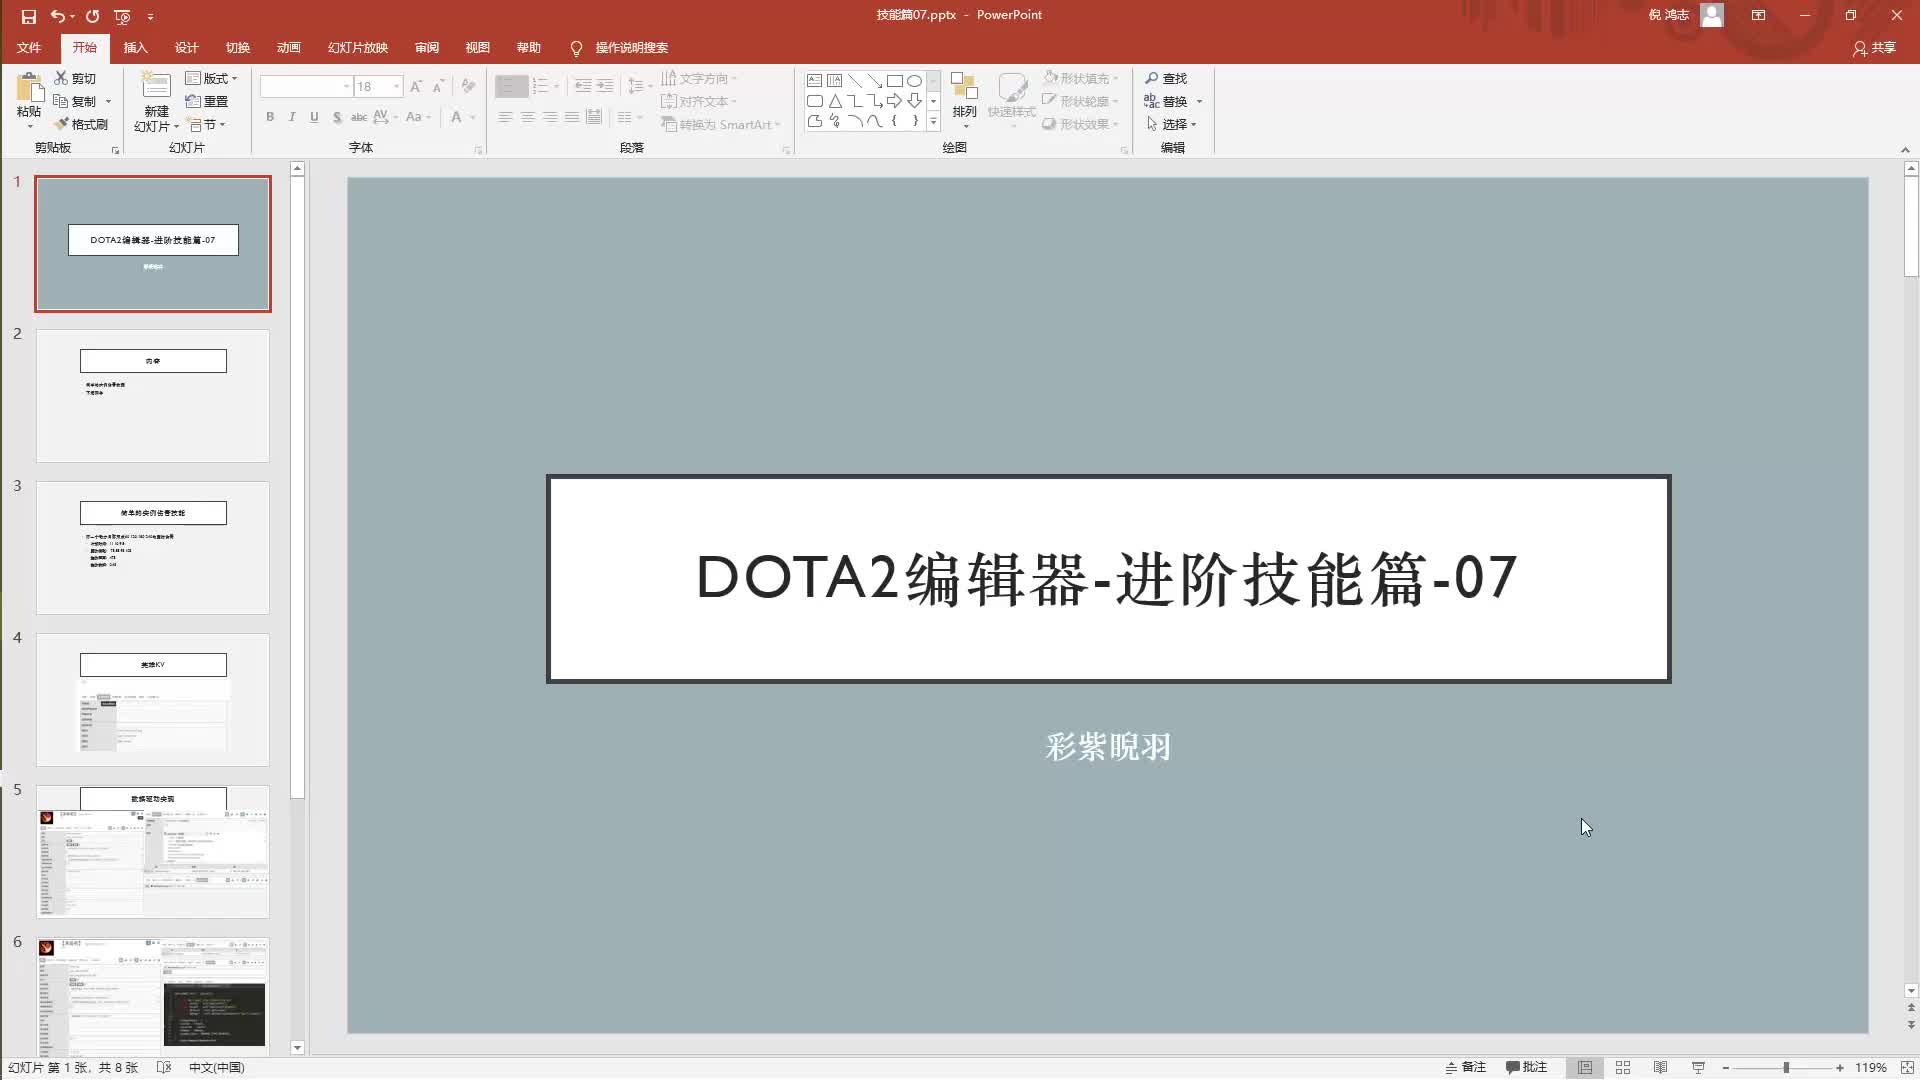
Task: Start slideshow from status bar icon
Action: 1698,1067
